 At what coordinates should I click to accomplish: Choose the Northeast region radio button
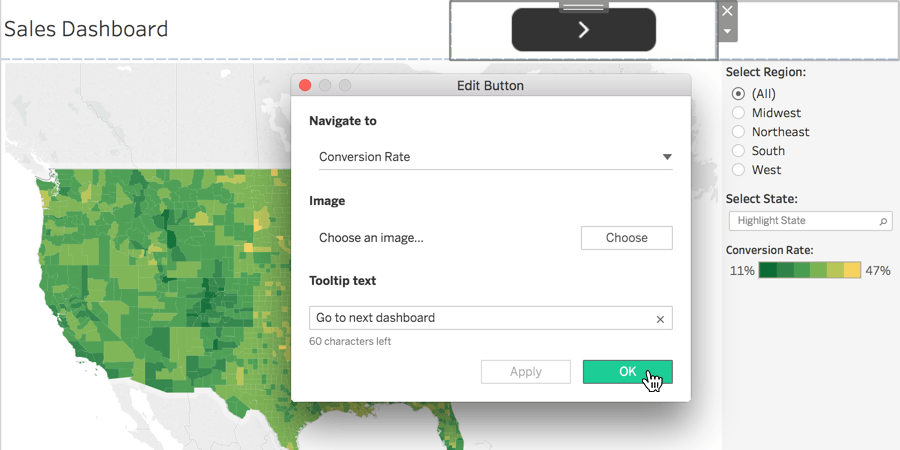click(x=738, y=131)
